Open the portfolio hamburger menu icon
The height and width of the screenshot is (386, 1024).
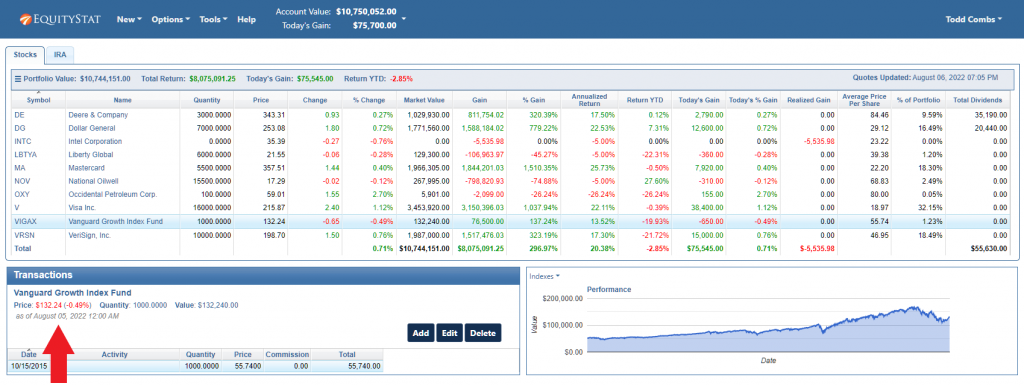[x=18, y=78]
